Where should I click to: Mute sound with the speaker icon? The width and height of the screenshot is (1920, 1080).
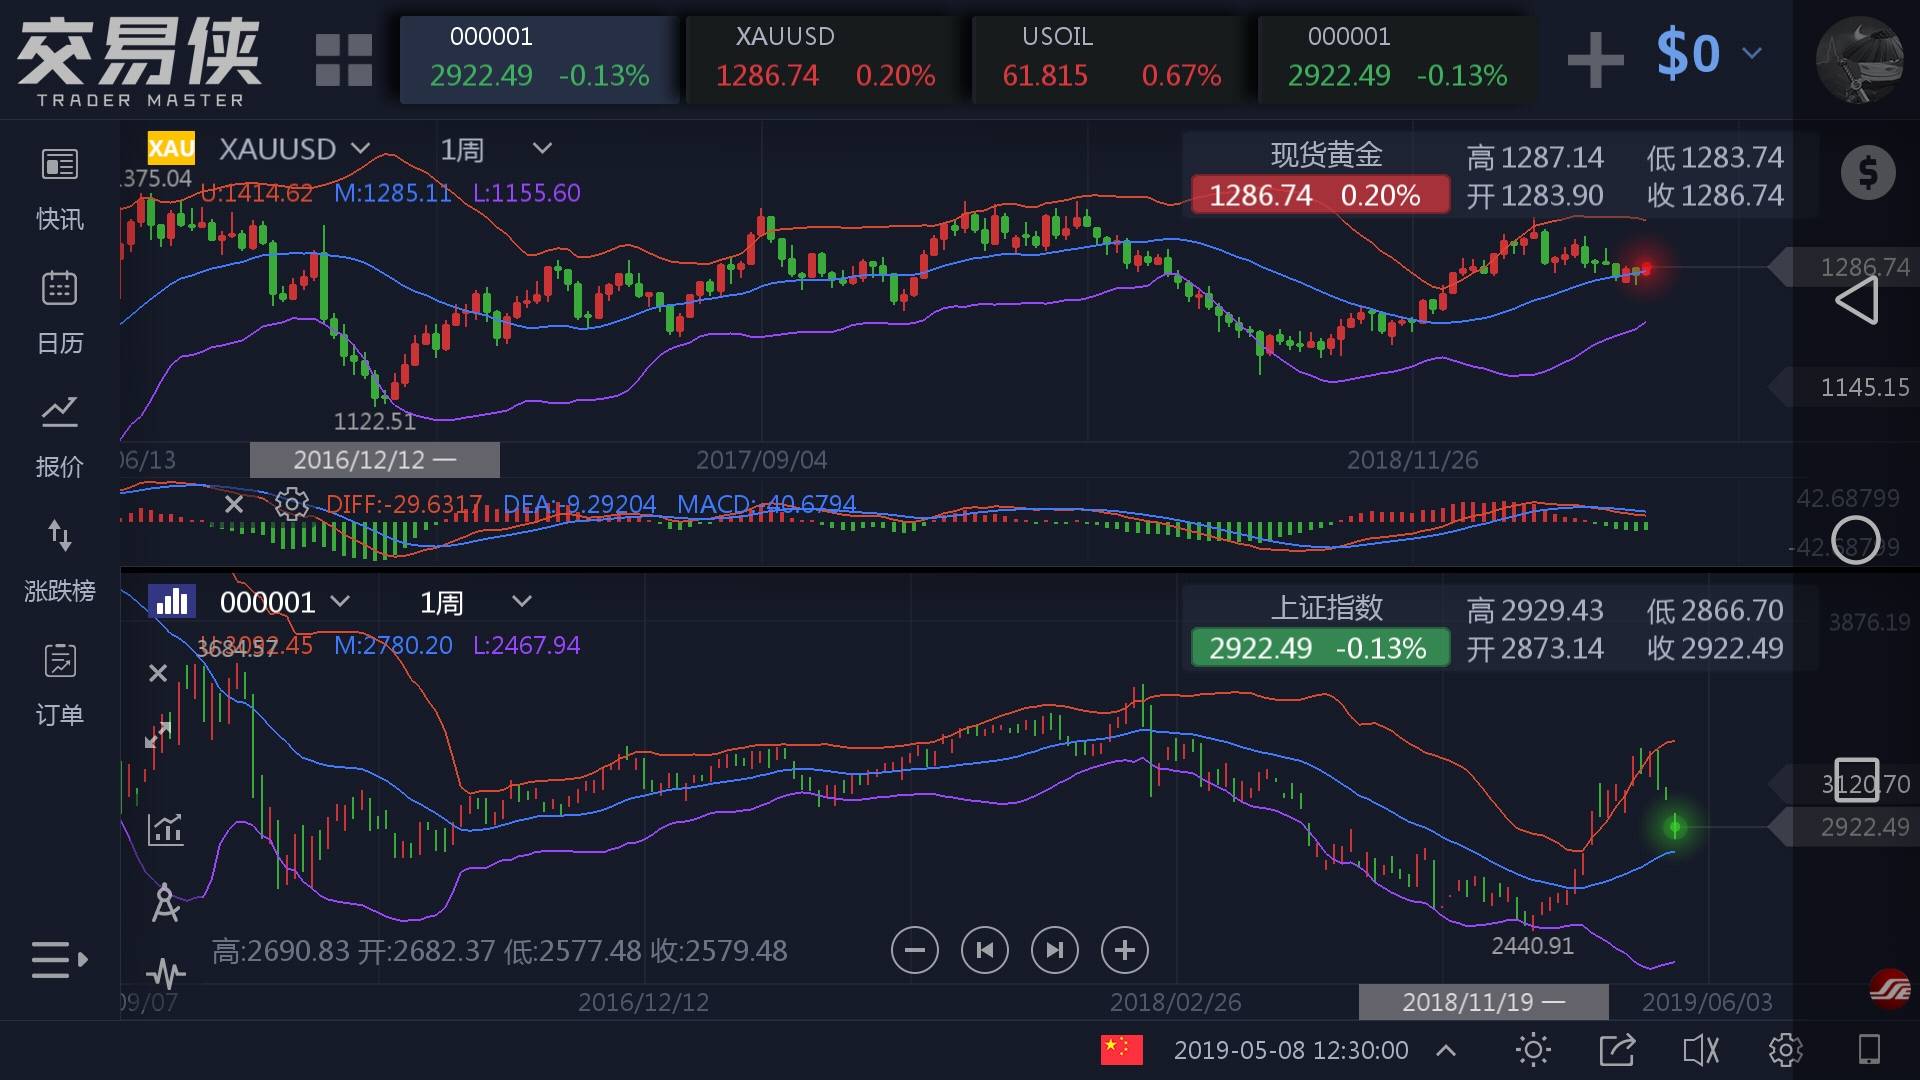1700,1050
